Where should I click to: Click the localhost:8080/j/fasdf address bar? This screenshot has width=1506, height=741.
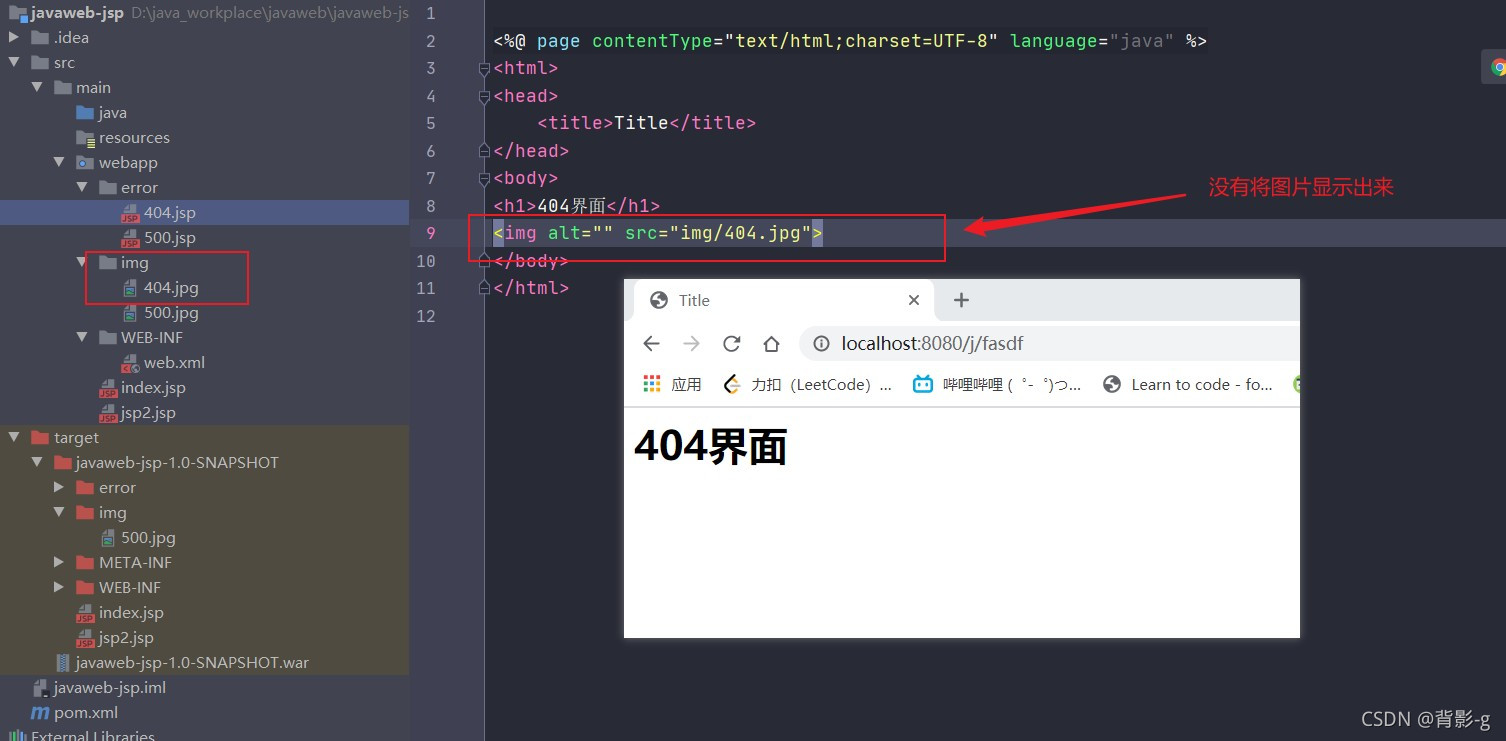1050,344
